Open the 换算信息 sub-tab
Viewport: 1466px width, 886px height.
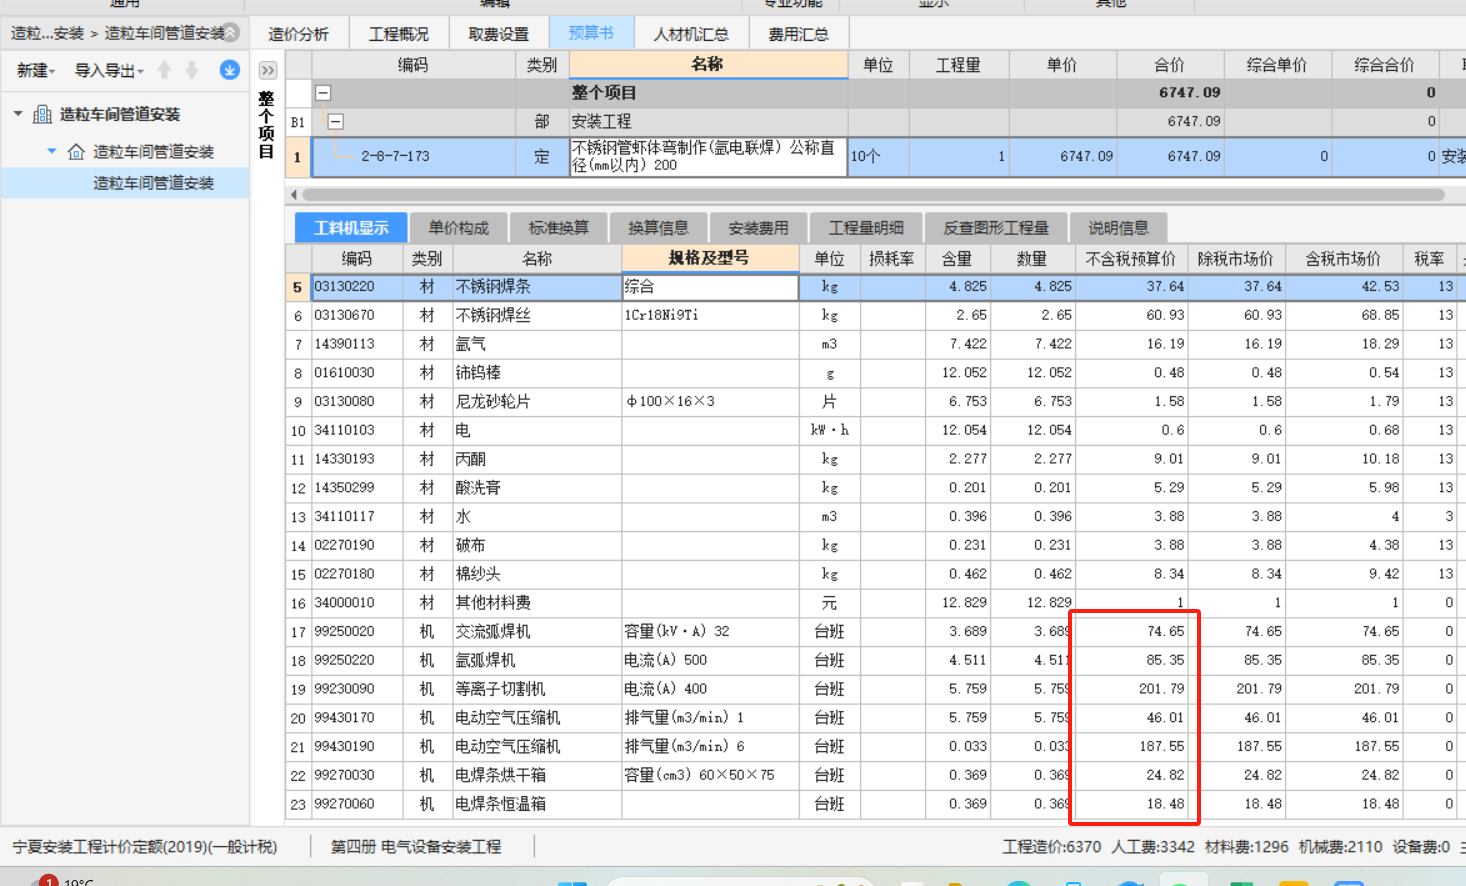(x=658, y=228)
